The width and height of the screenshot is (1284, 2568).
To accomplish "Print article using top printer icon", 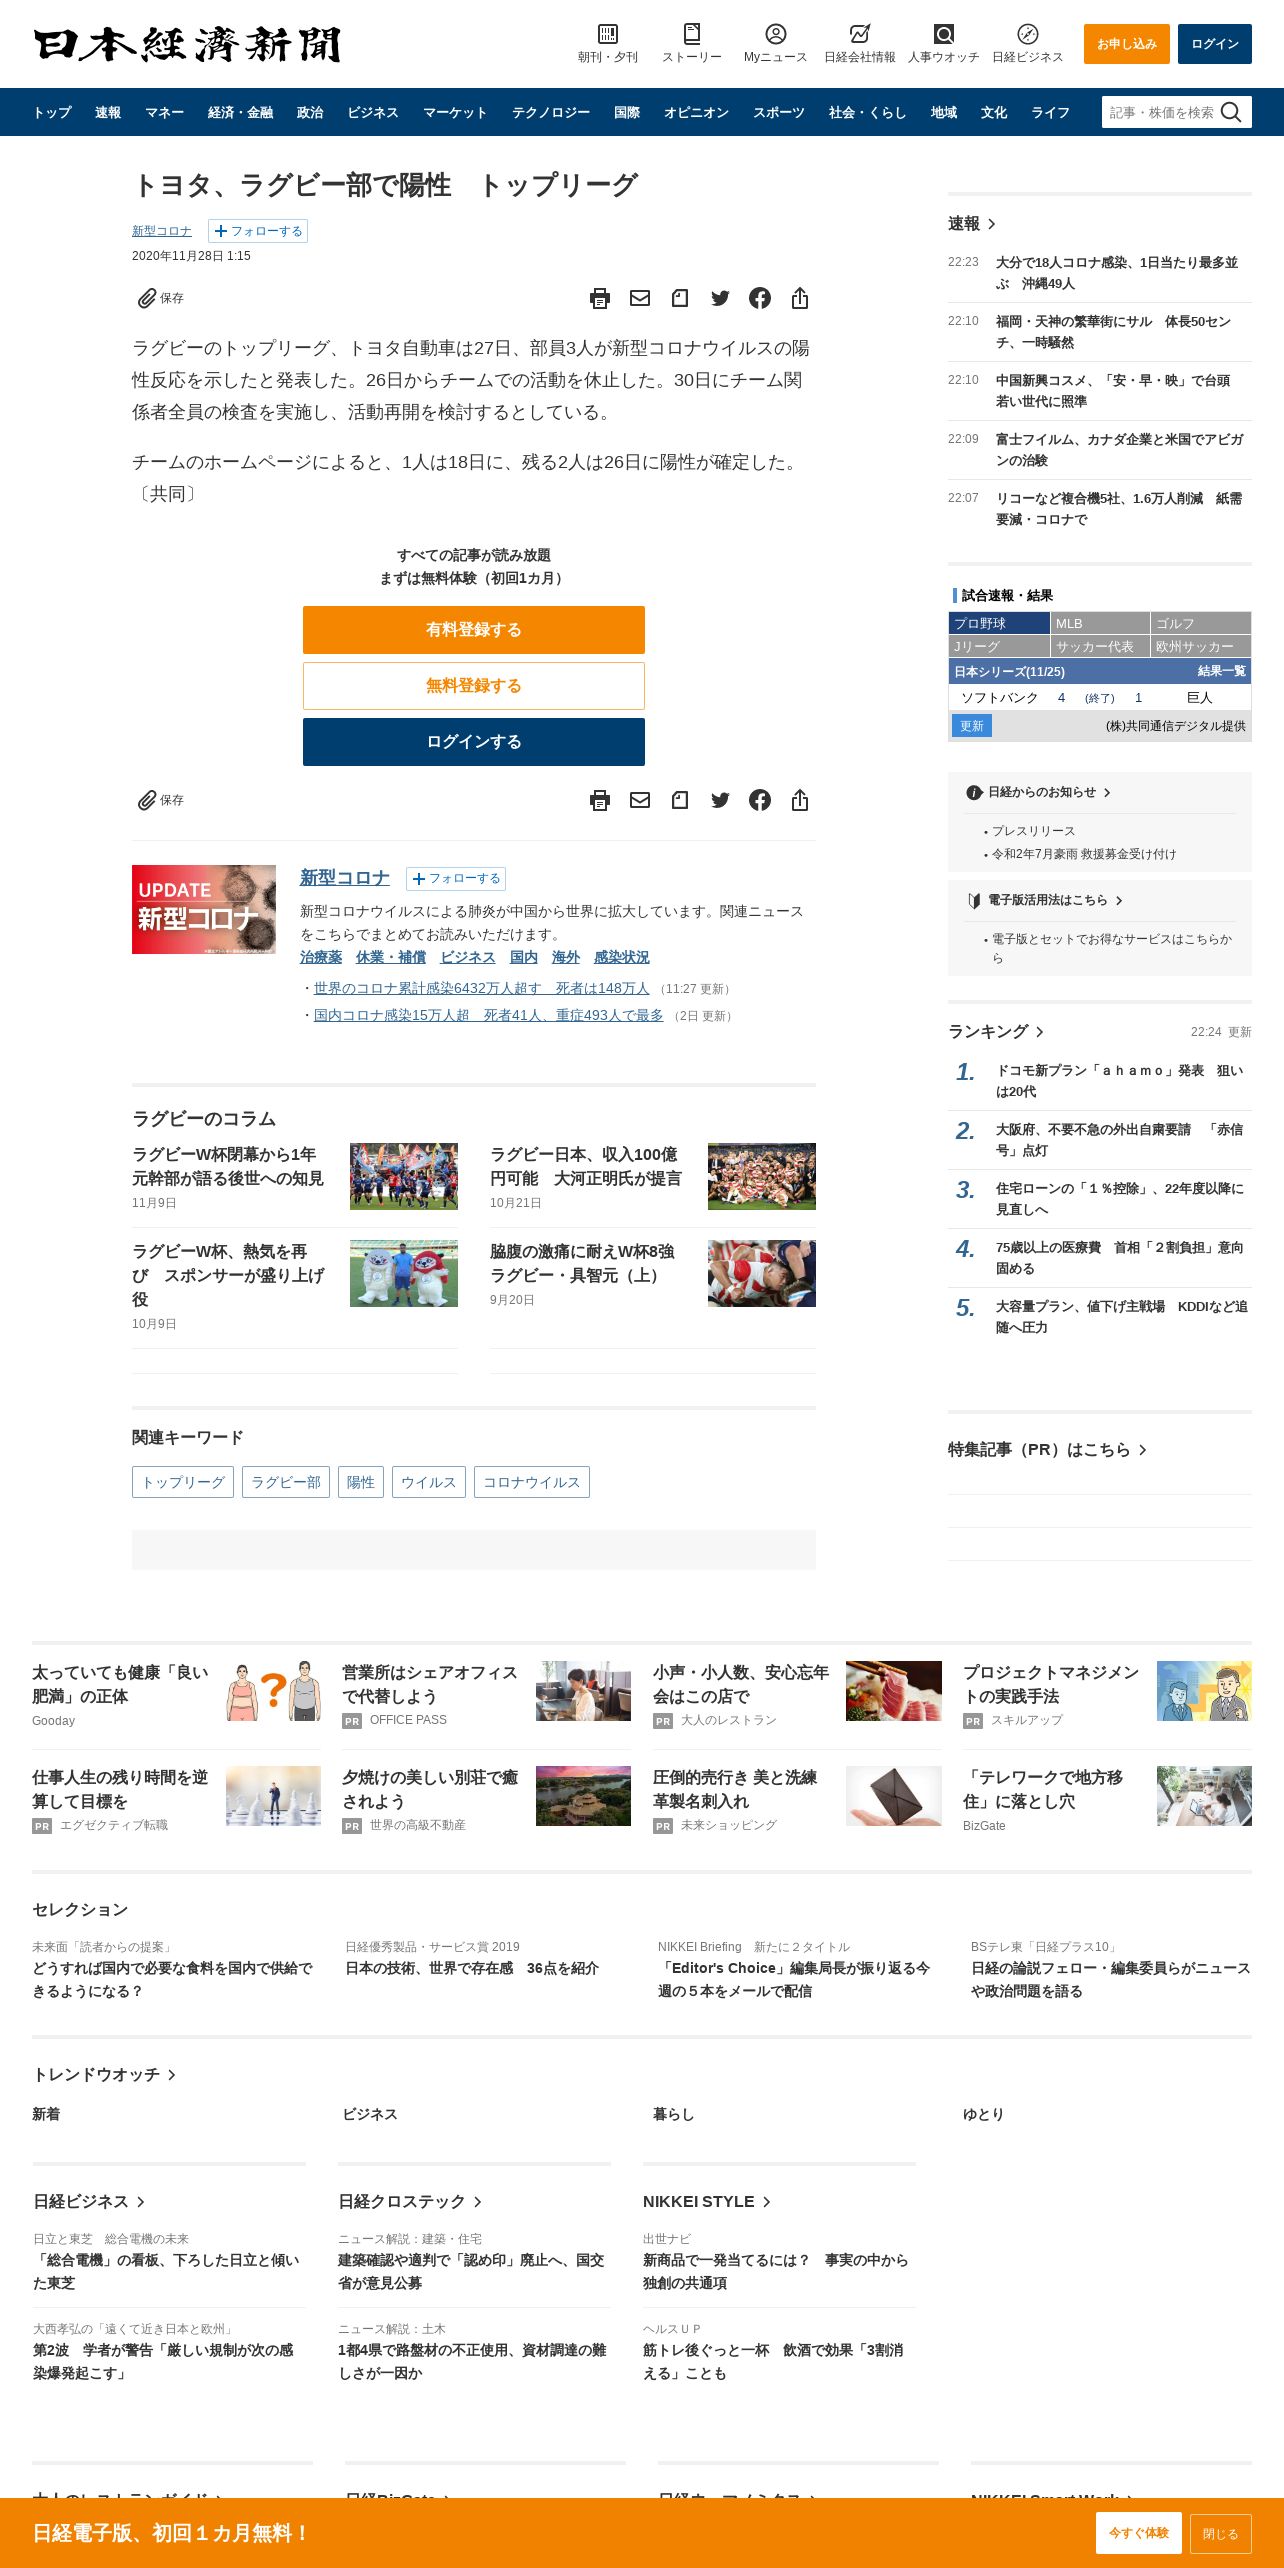I will pyautogui.click(x=600, y=298).
